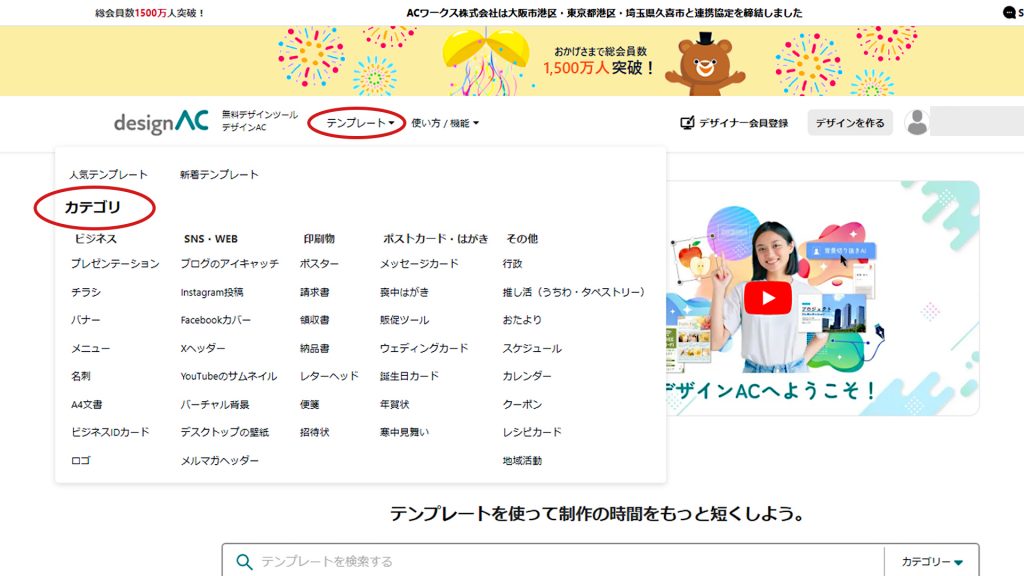Image resolution: width=1024 pixels, height=576 pixels.
Task: Click the template search input field
Action: coord(560,562)
